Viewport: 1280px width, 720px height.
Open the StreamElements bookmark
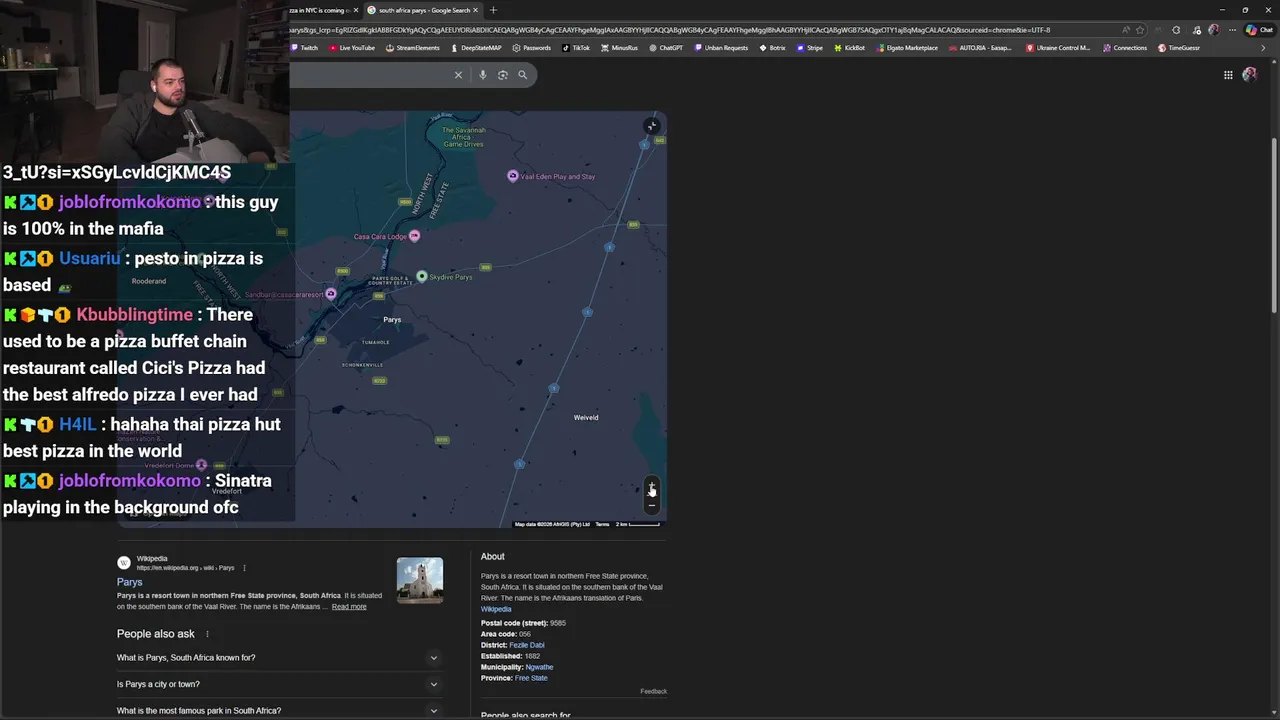(412, 48)
